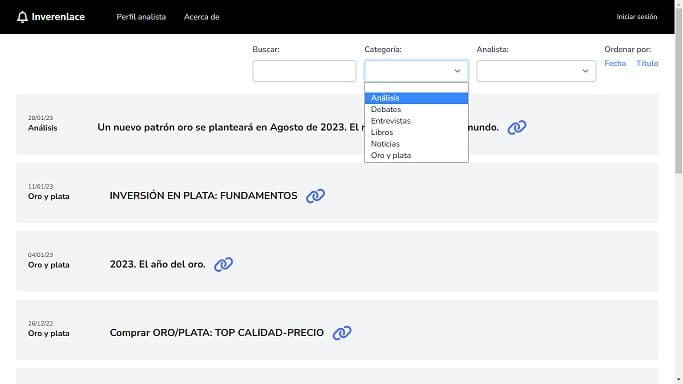Screen dimensions: 683x384
Task: Sort entries by Título
Action: click(x=647, y=64)
